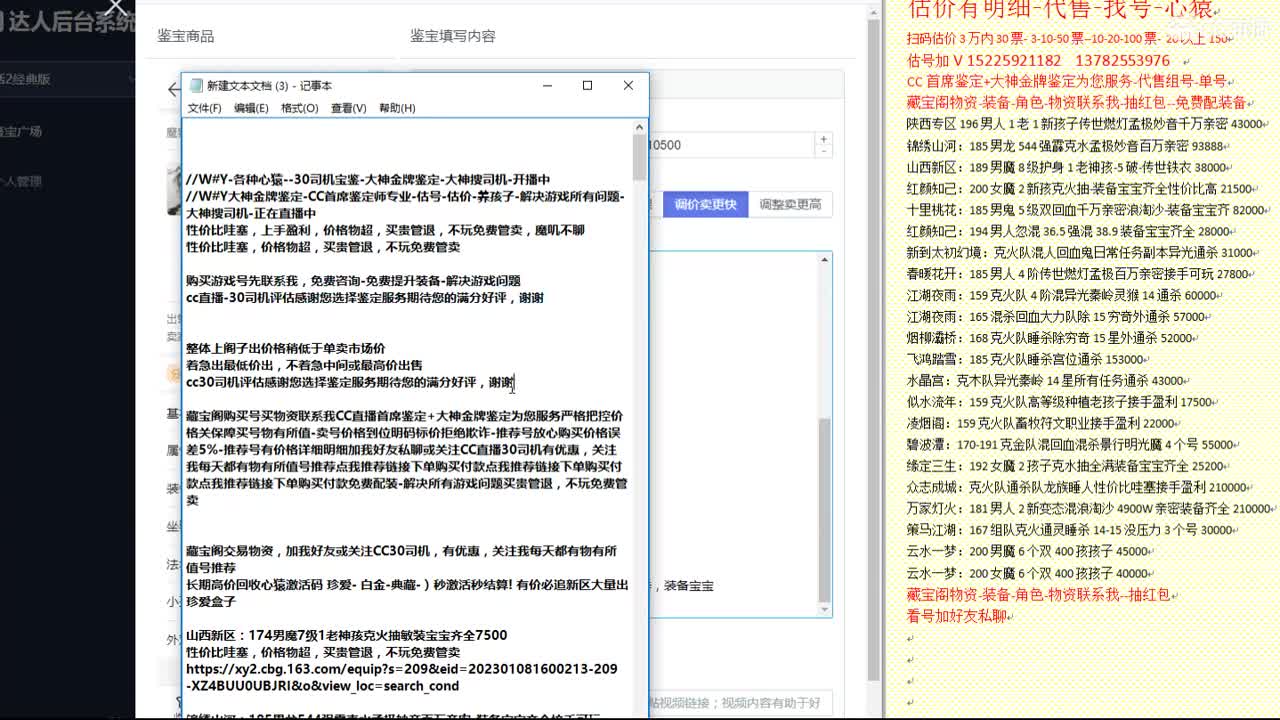
Task: Click the video link input field
Action: point(740,703)
